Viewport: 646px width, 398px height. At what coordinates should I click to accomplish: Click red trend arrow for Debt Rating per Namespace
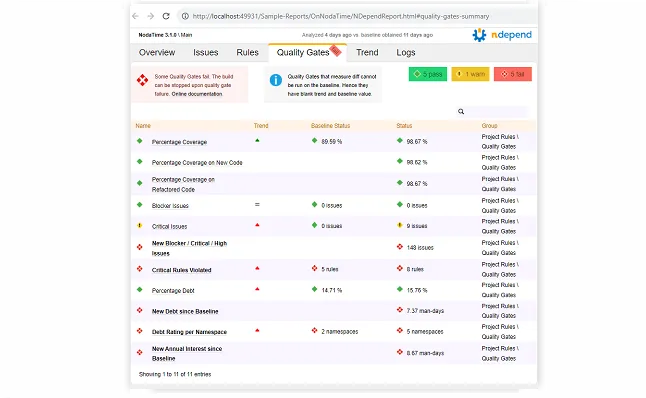tap(257, 330)
